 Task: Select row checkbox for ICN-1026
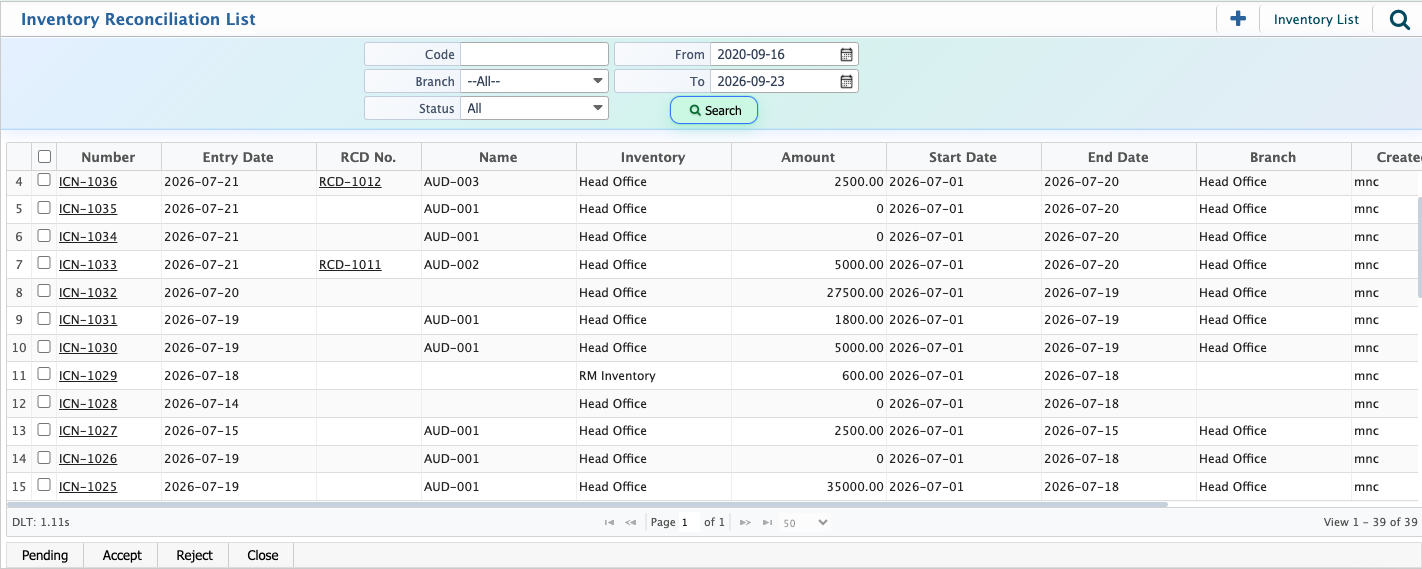44,458
